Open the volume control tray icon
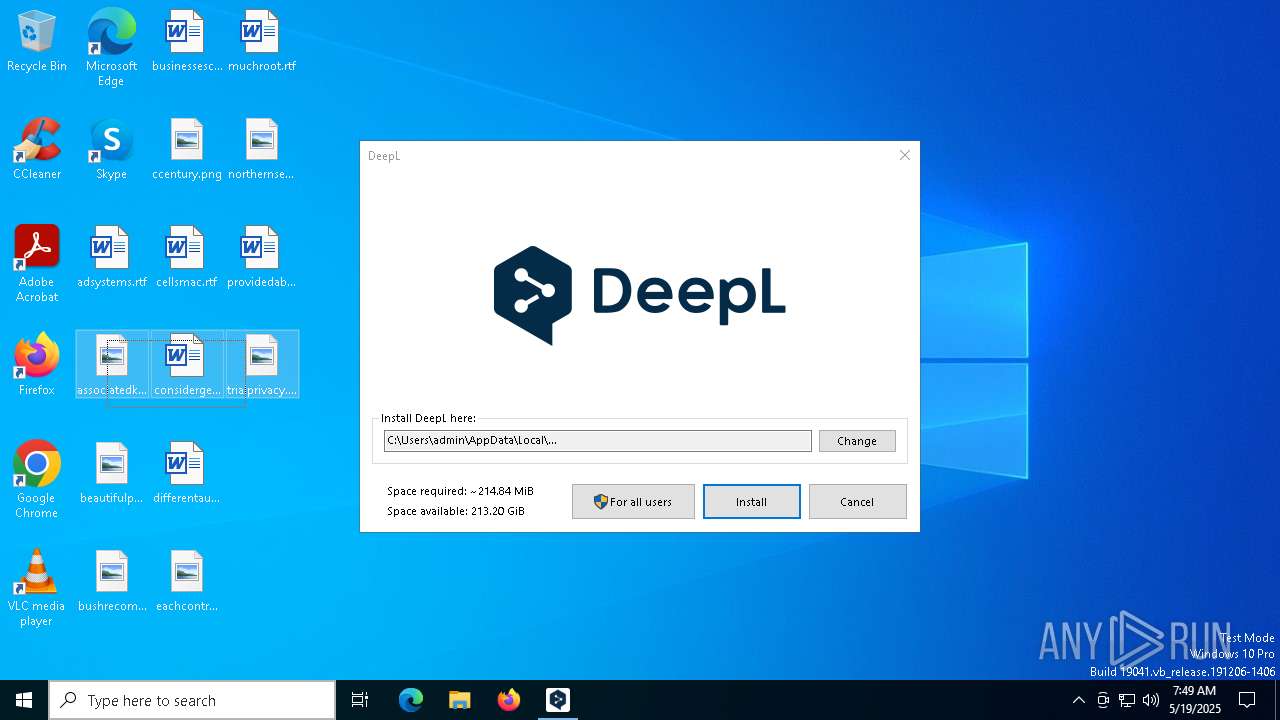 coord(1151,700)
